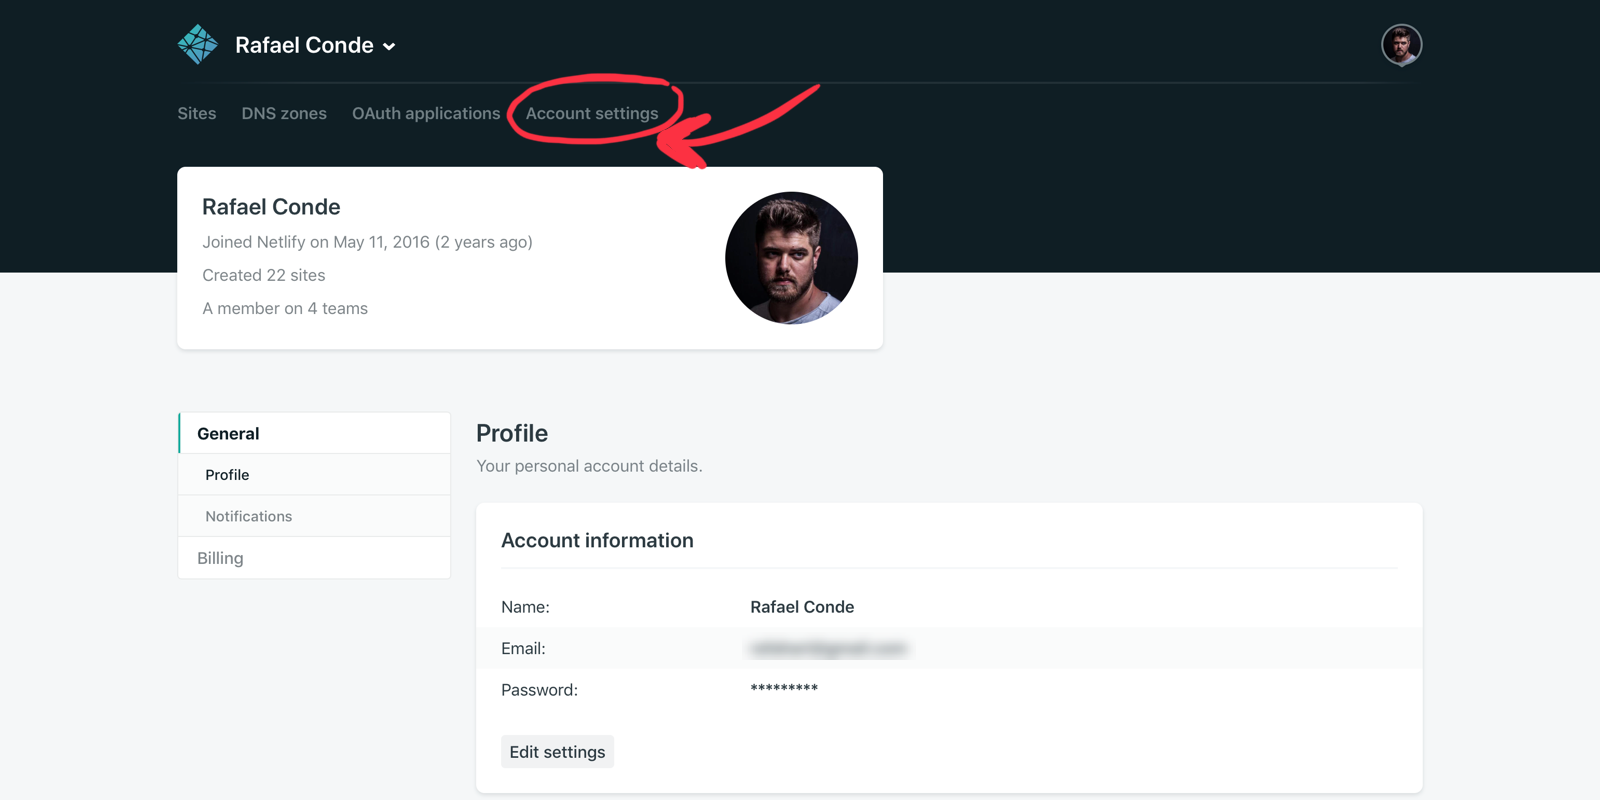Click the Profile section heading

click(x=512, y=434)
